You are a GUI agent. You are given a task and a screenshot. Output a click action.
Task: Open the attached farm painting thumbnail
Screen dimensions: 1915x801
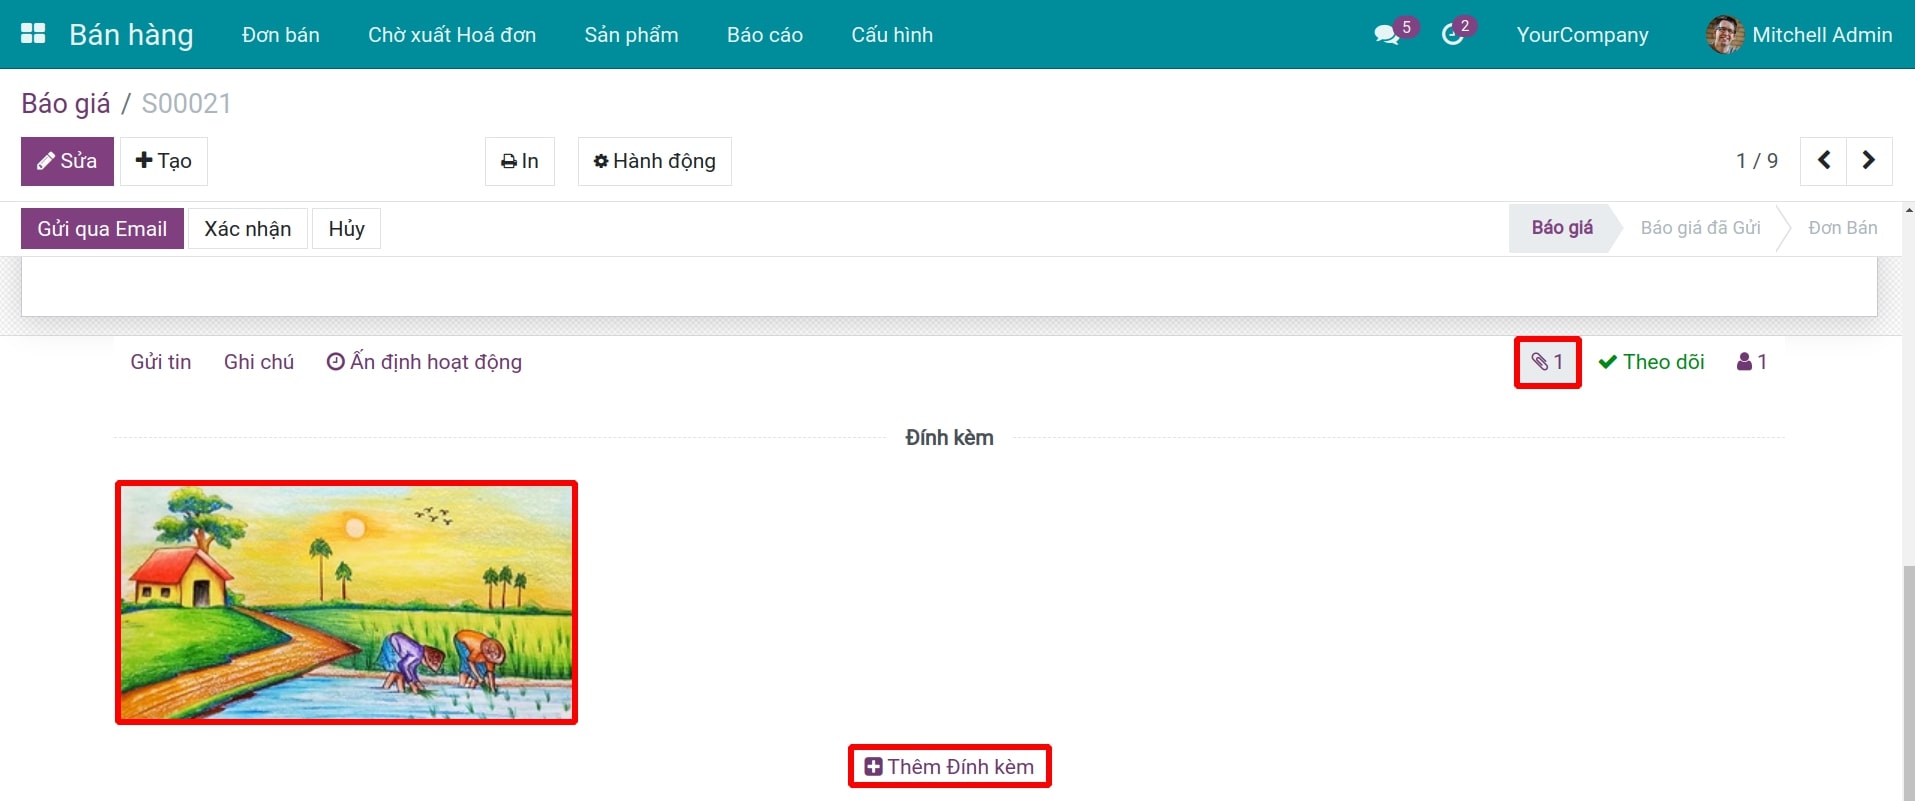[346, 602]
